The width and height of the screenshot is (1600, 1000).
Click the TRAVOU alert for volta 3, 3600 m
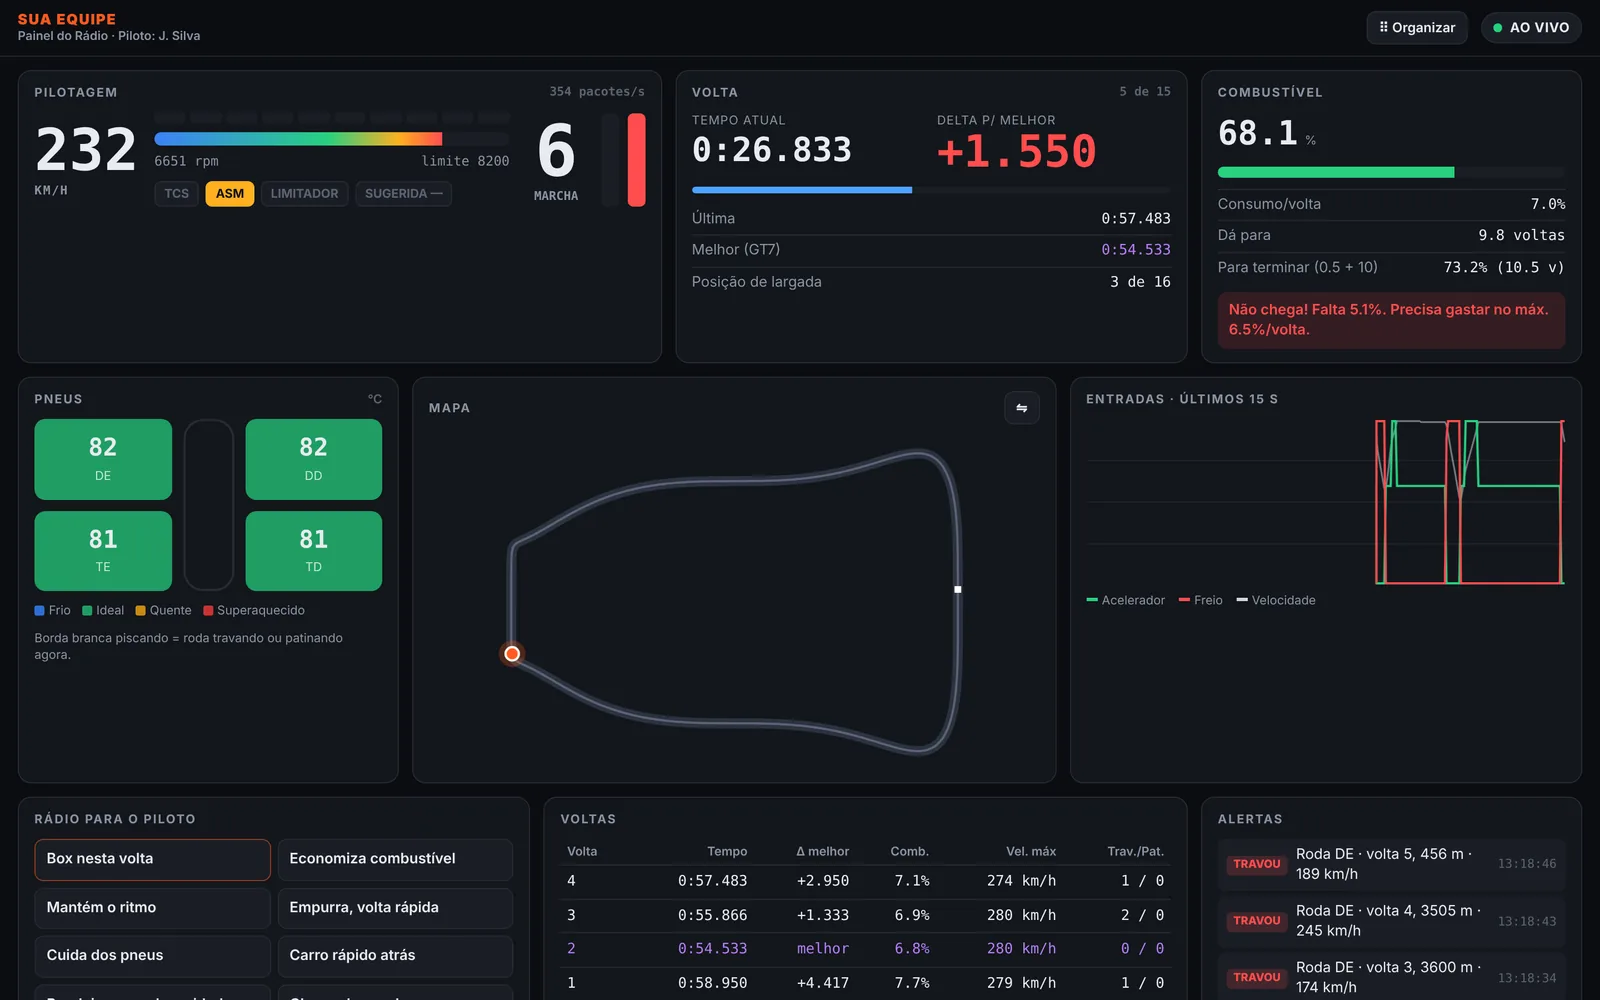[x=1391, y=977]
